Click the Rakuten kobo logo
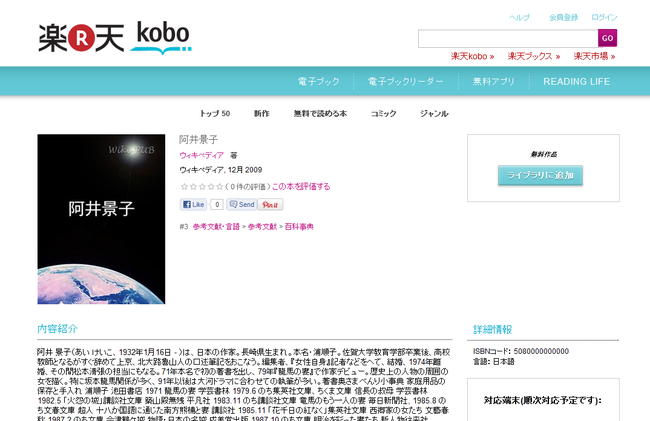650x421 pixels. (x=115, y=38)
